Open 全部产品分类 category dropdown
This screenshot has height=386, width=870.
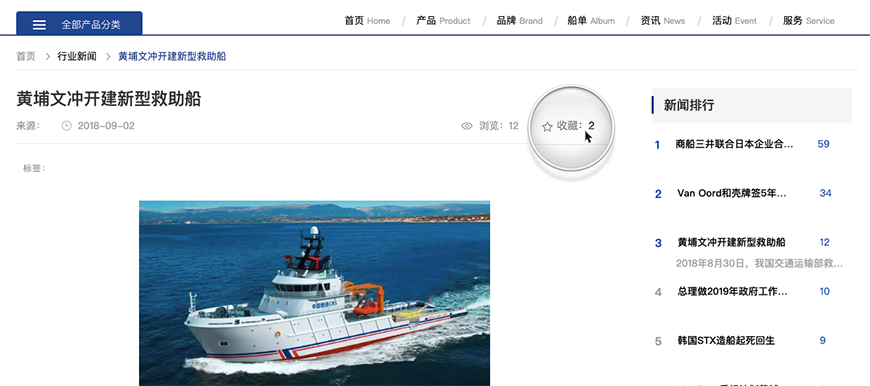pyautogui.click(x=79, y=23)
